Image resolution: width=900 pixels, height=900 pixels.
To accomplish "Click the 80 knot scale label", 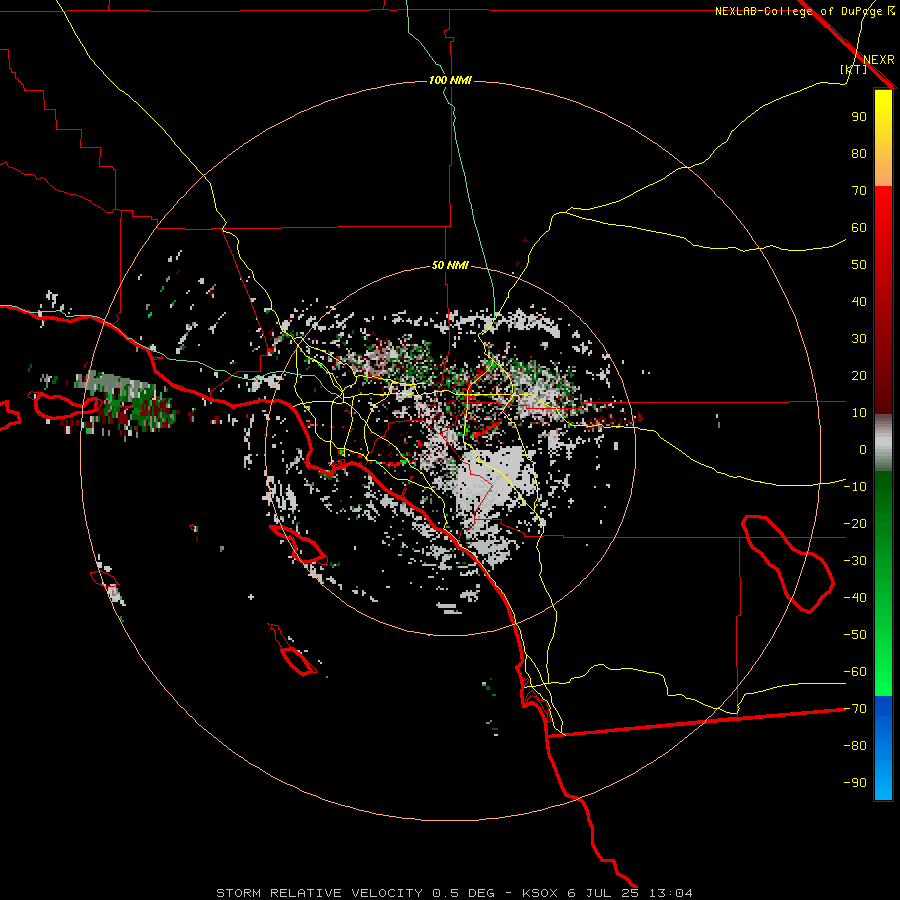I will pyautogui.click(x=859, y=153).
